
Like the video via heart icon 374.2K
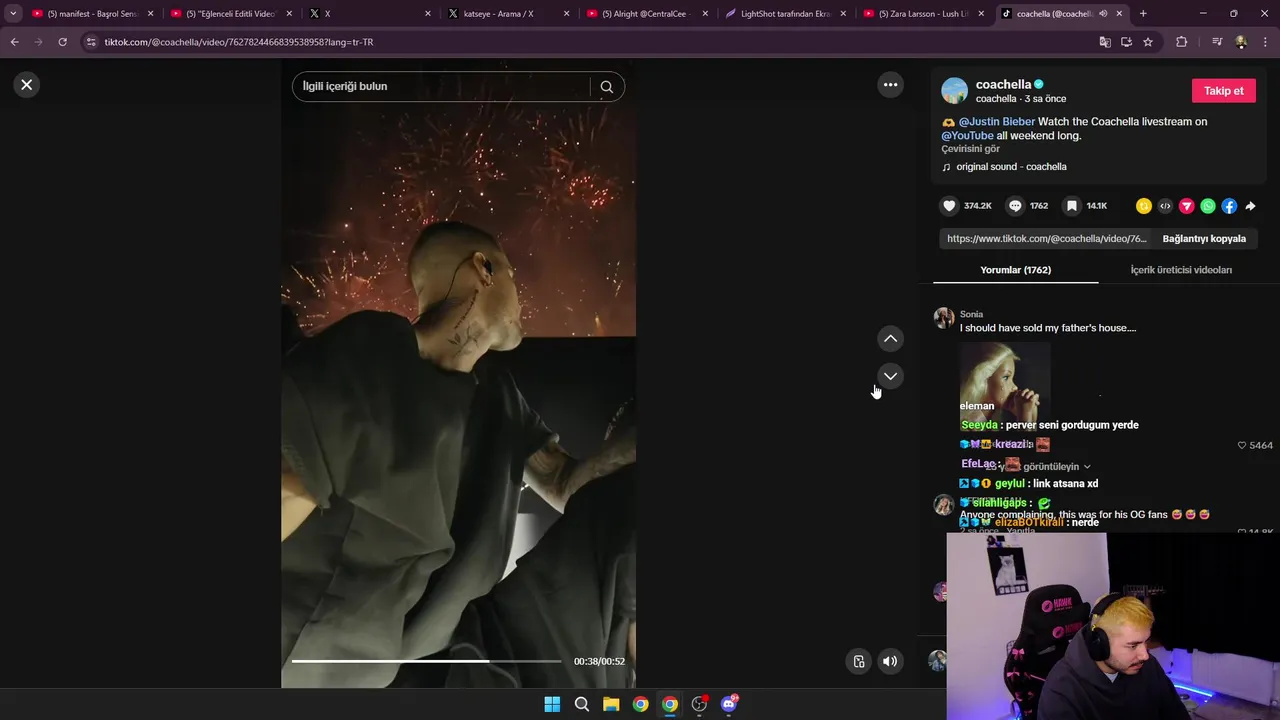click(x=949, y=206)
